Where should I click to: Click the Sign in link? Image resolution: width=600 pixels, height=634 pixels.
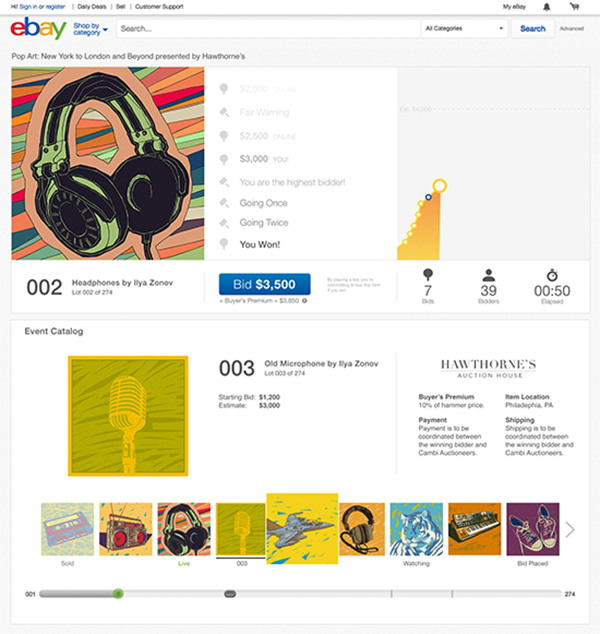point(28,6)
